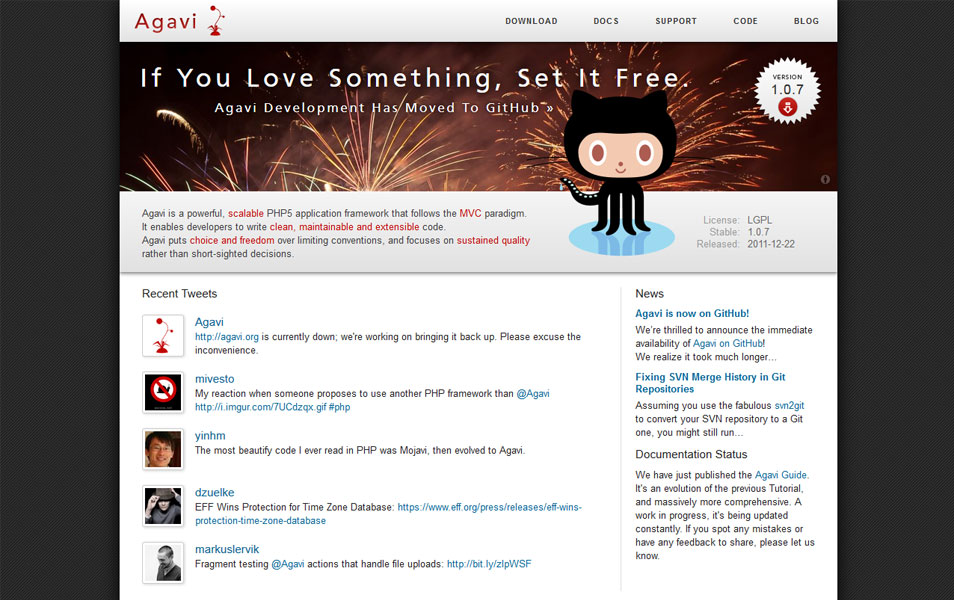
Task: Go to the Docs page
Action: tap(606, 21)
